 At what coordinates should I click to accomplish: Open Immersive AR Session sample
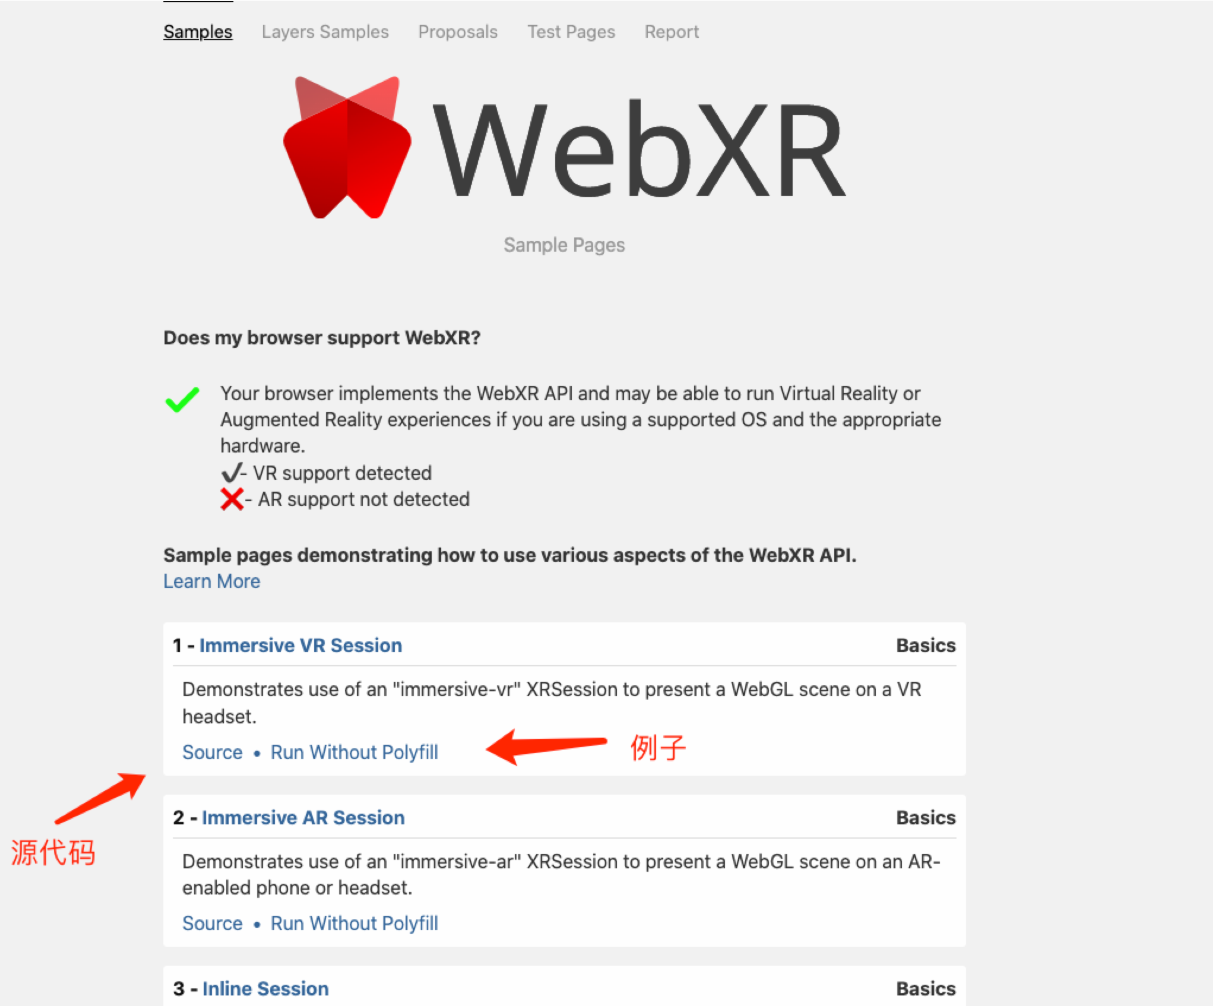pyautogui.click(x=303, y=817)
